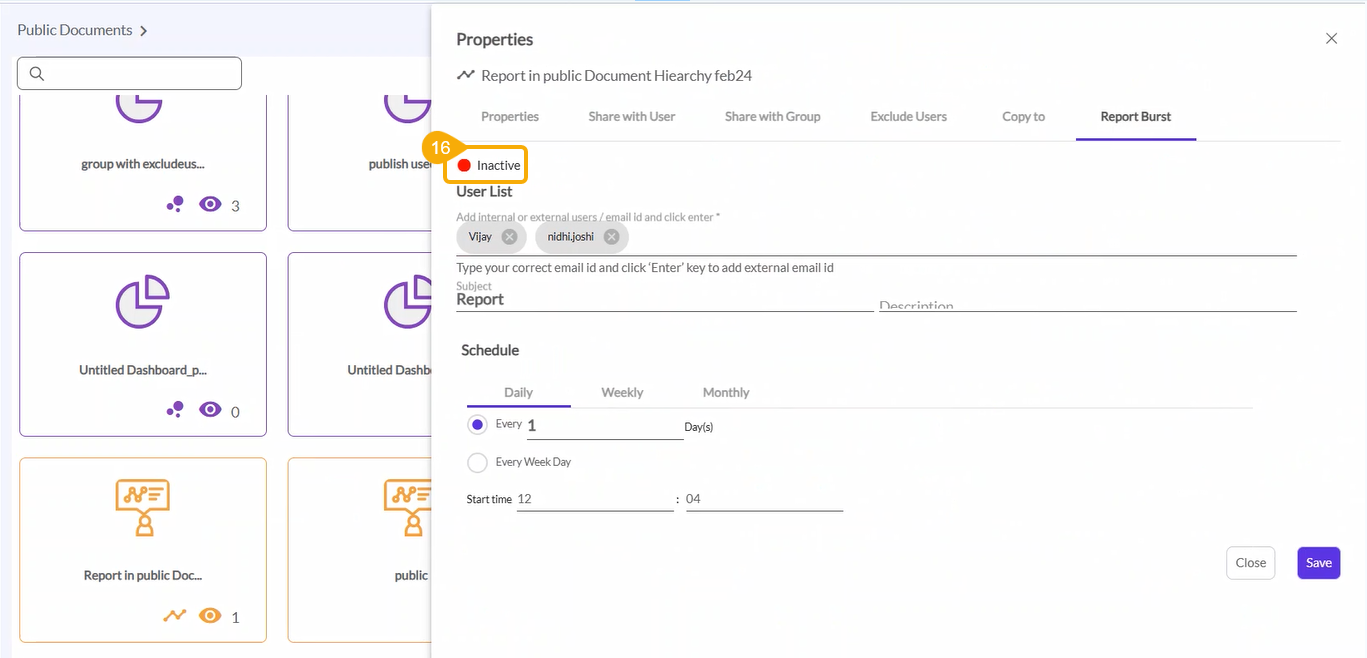
Task: Select the Every Week Day radio option
Action: click(477, 462)
